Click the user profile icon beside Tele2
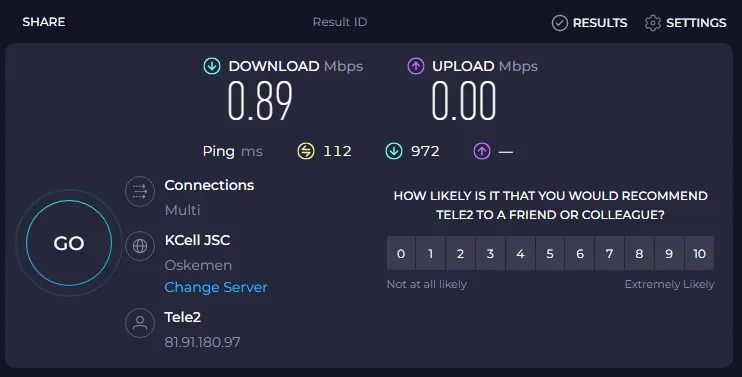742x377 pixels. (140, 323)
